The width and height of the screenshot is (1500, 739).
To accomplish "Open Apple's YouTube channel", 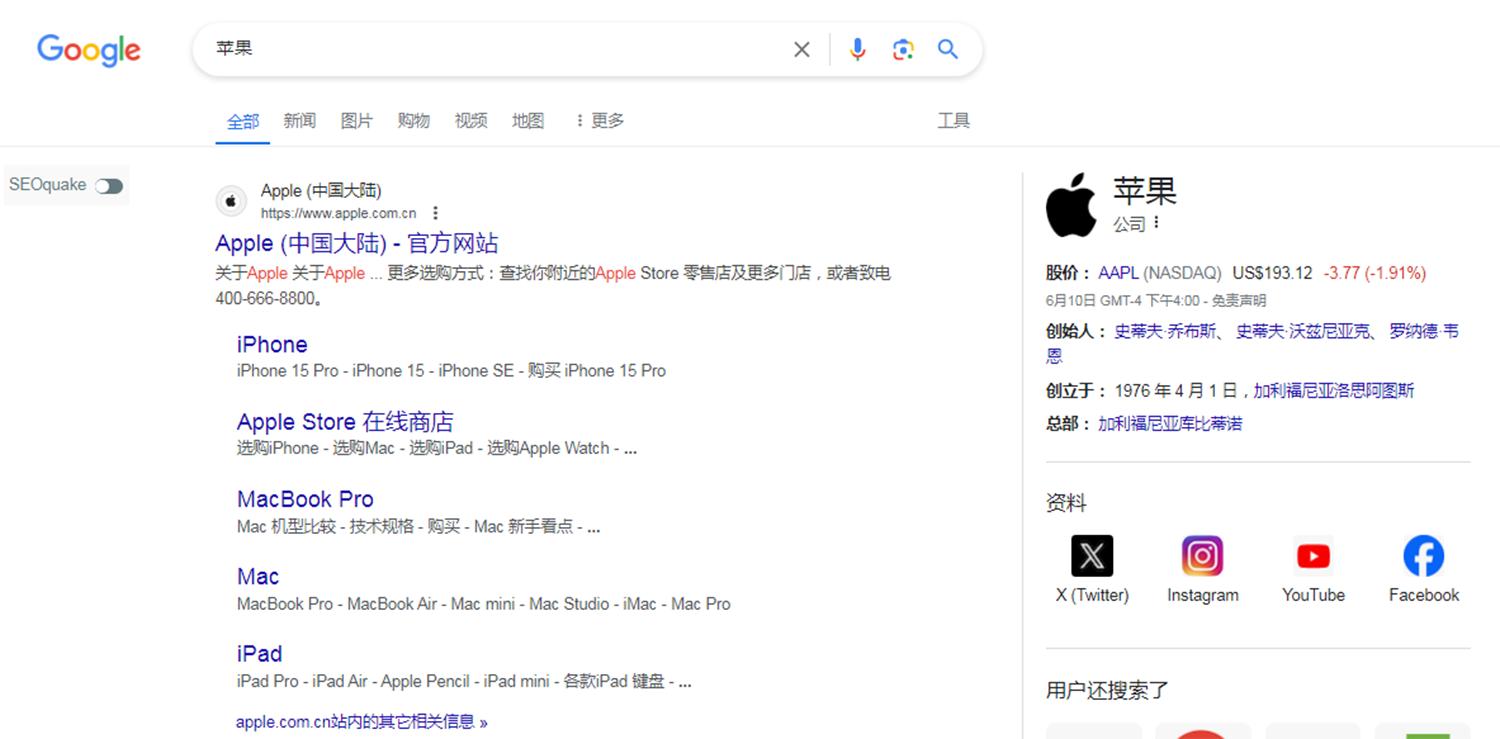I will 1312,556.
